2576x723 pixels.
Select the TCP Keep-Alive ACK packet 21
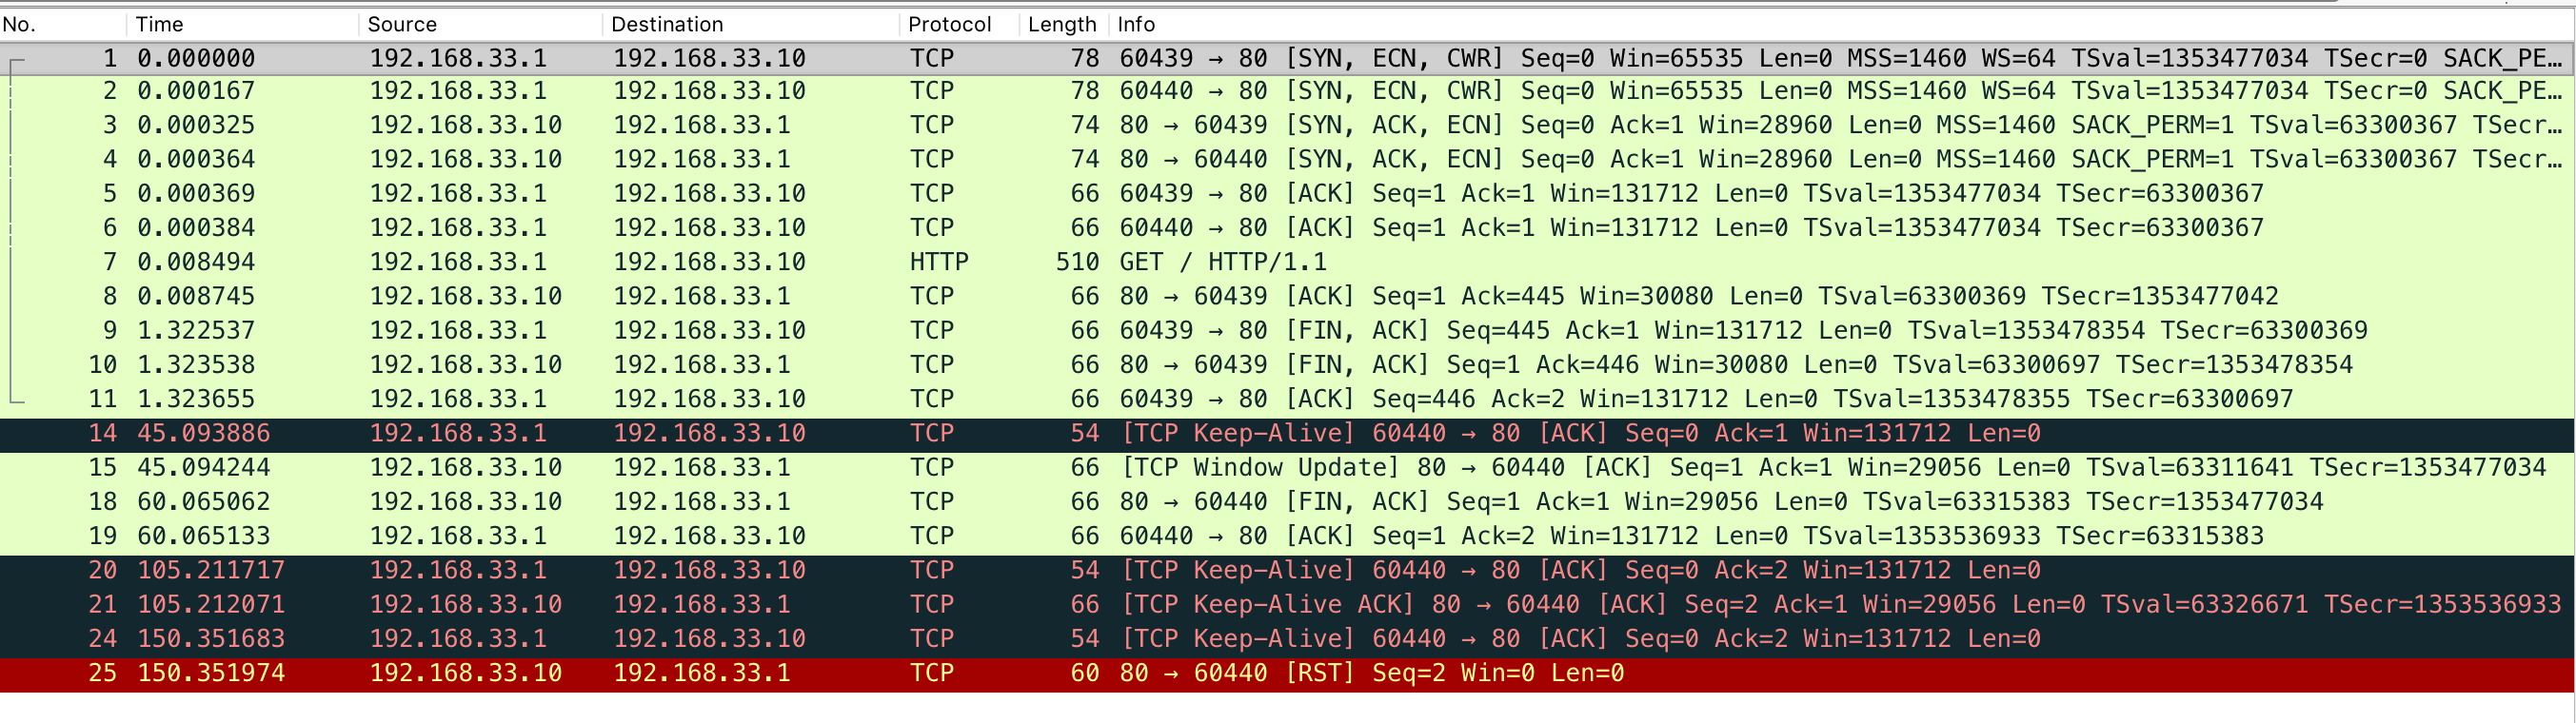coord(1288,604)
